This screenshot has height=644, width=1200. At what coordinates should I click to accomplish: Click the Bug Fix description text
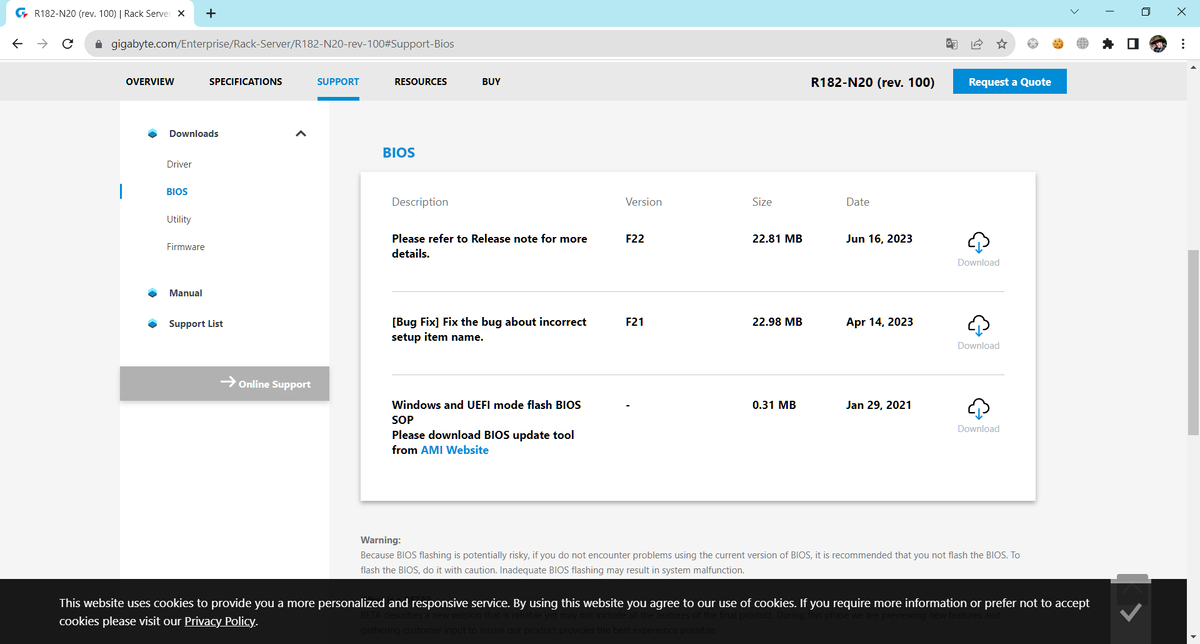coord(489,329)
